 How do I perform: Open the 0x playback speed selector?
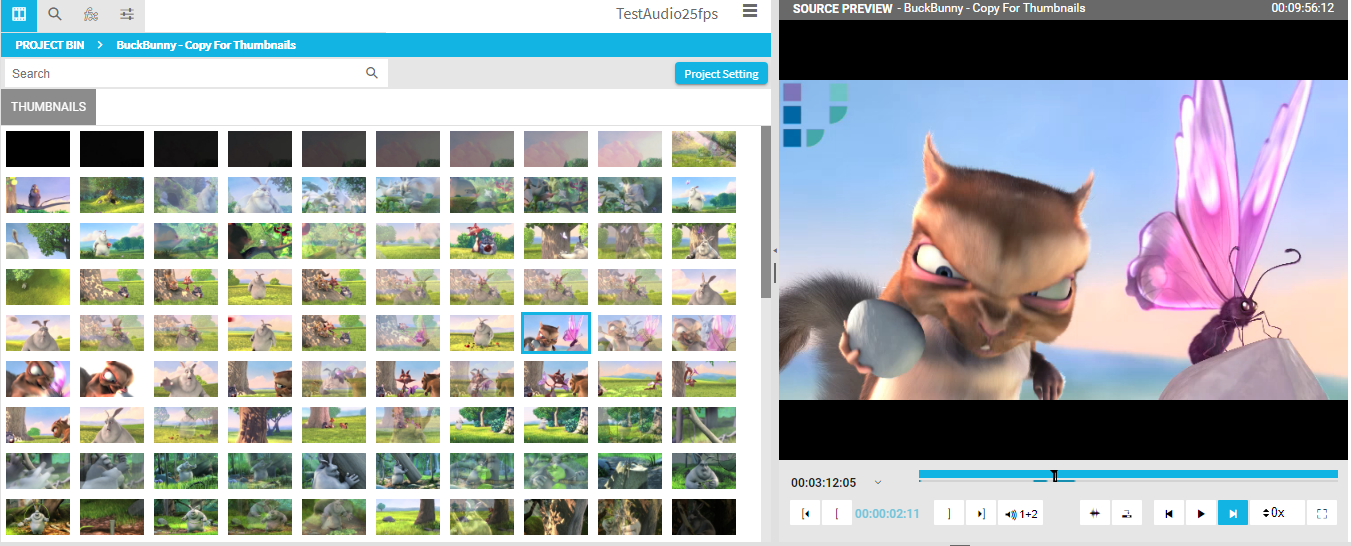click(1276, 514)
